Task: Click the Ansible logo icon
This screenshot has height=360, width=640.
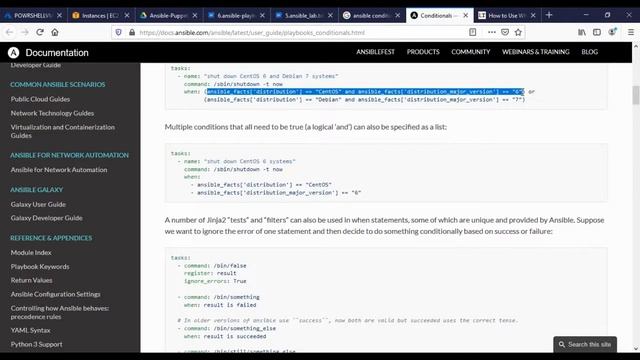Action: [x=13, y=53]
